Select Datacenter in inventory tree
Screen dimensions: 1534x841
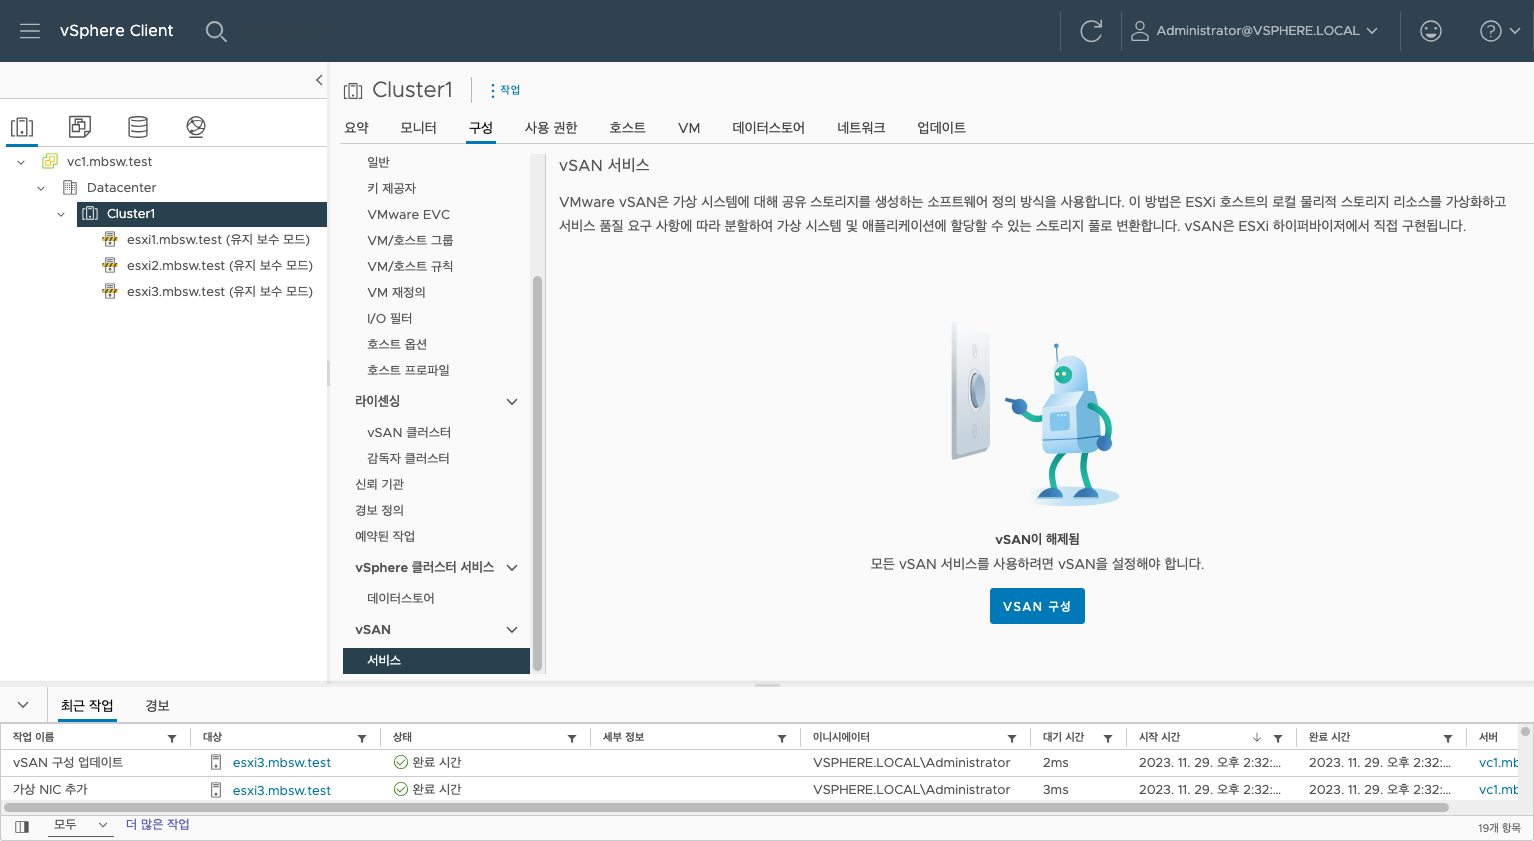pos(121,188)
